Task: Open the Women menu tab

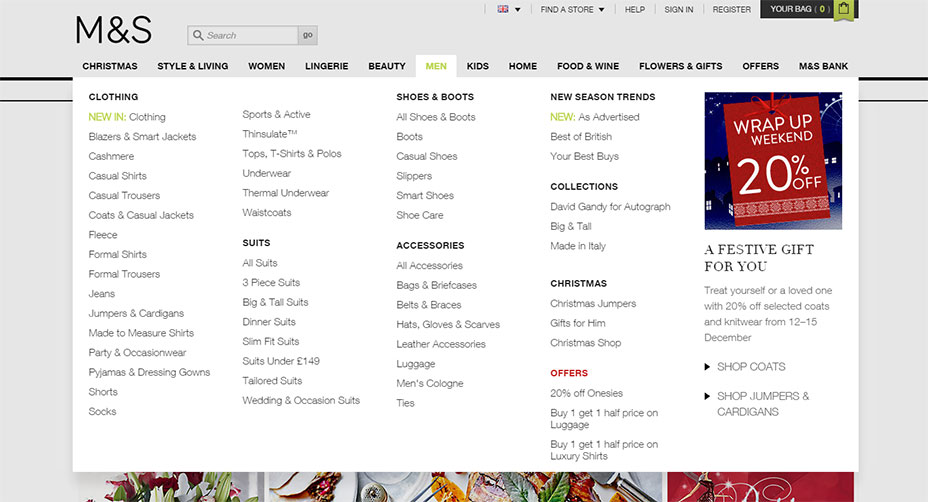Action: [266, 66]
